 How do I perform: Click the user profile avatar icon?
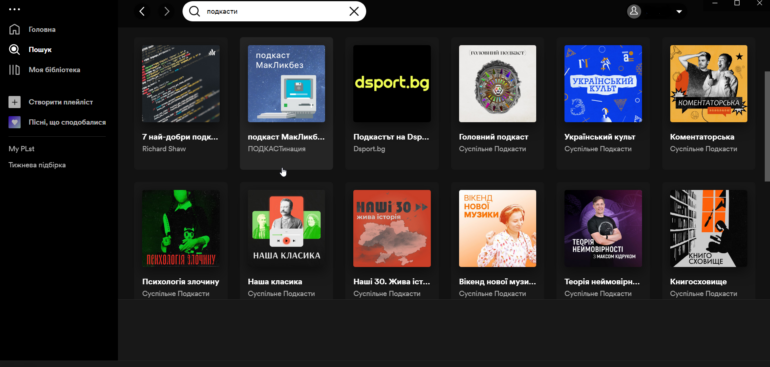tap(634, 11)
